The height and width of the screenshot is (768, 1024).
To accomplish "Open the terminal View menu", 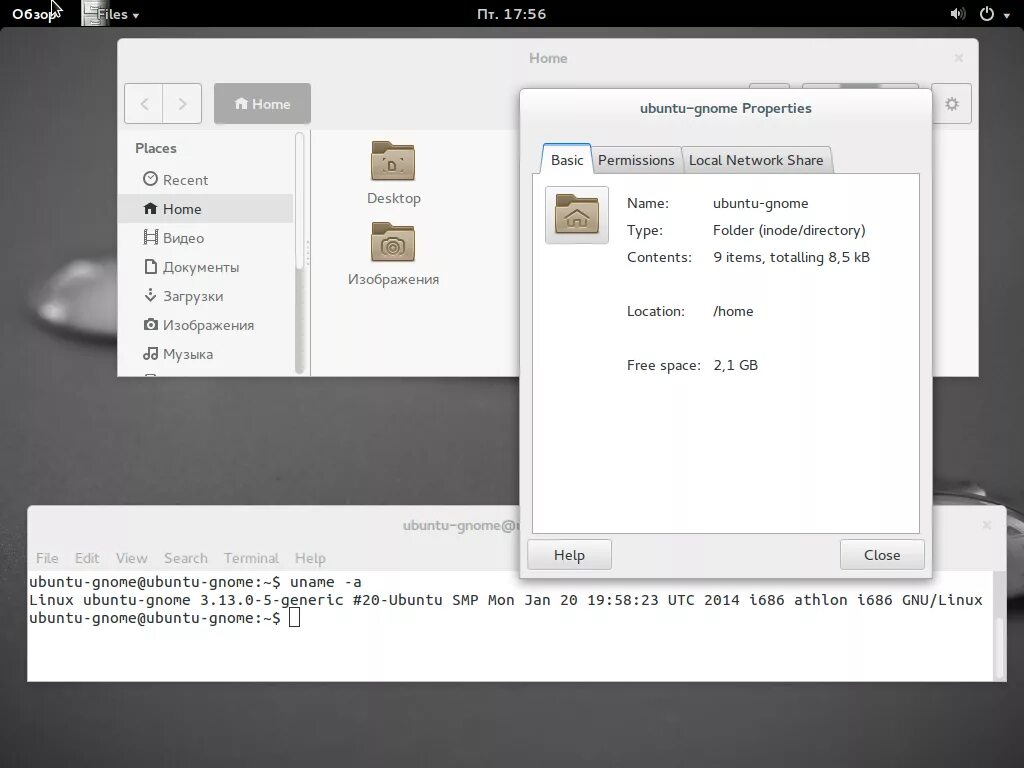I will tap(131, 558).
